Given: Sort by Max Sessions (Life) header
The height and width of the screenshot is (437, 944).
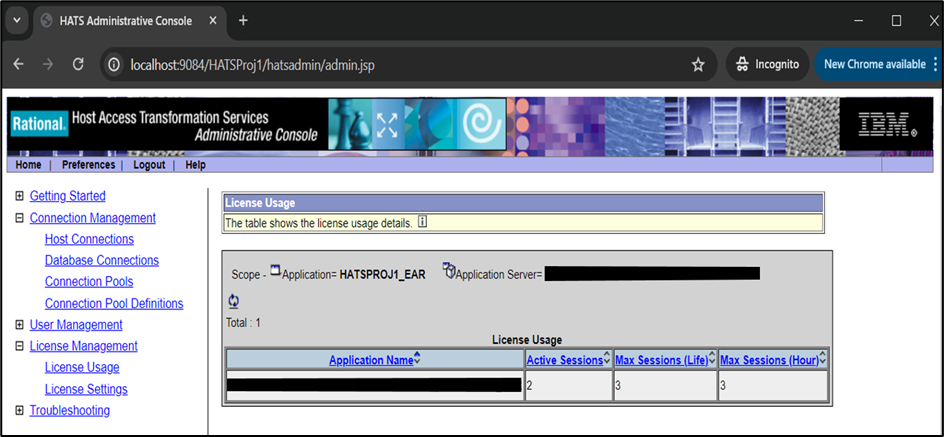Looking at the screenshot, I should [x=662, y=361].
